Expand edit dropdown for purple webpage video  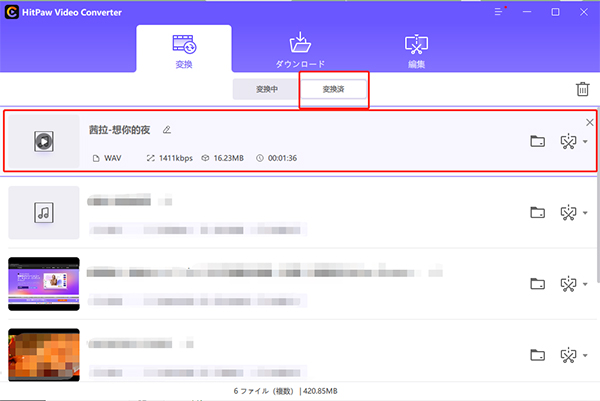click(x=585, y=284)
